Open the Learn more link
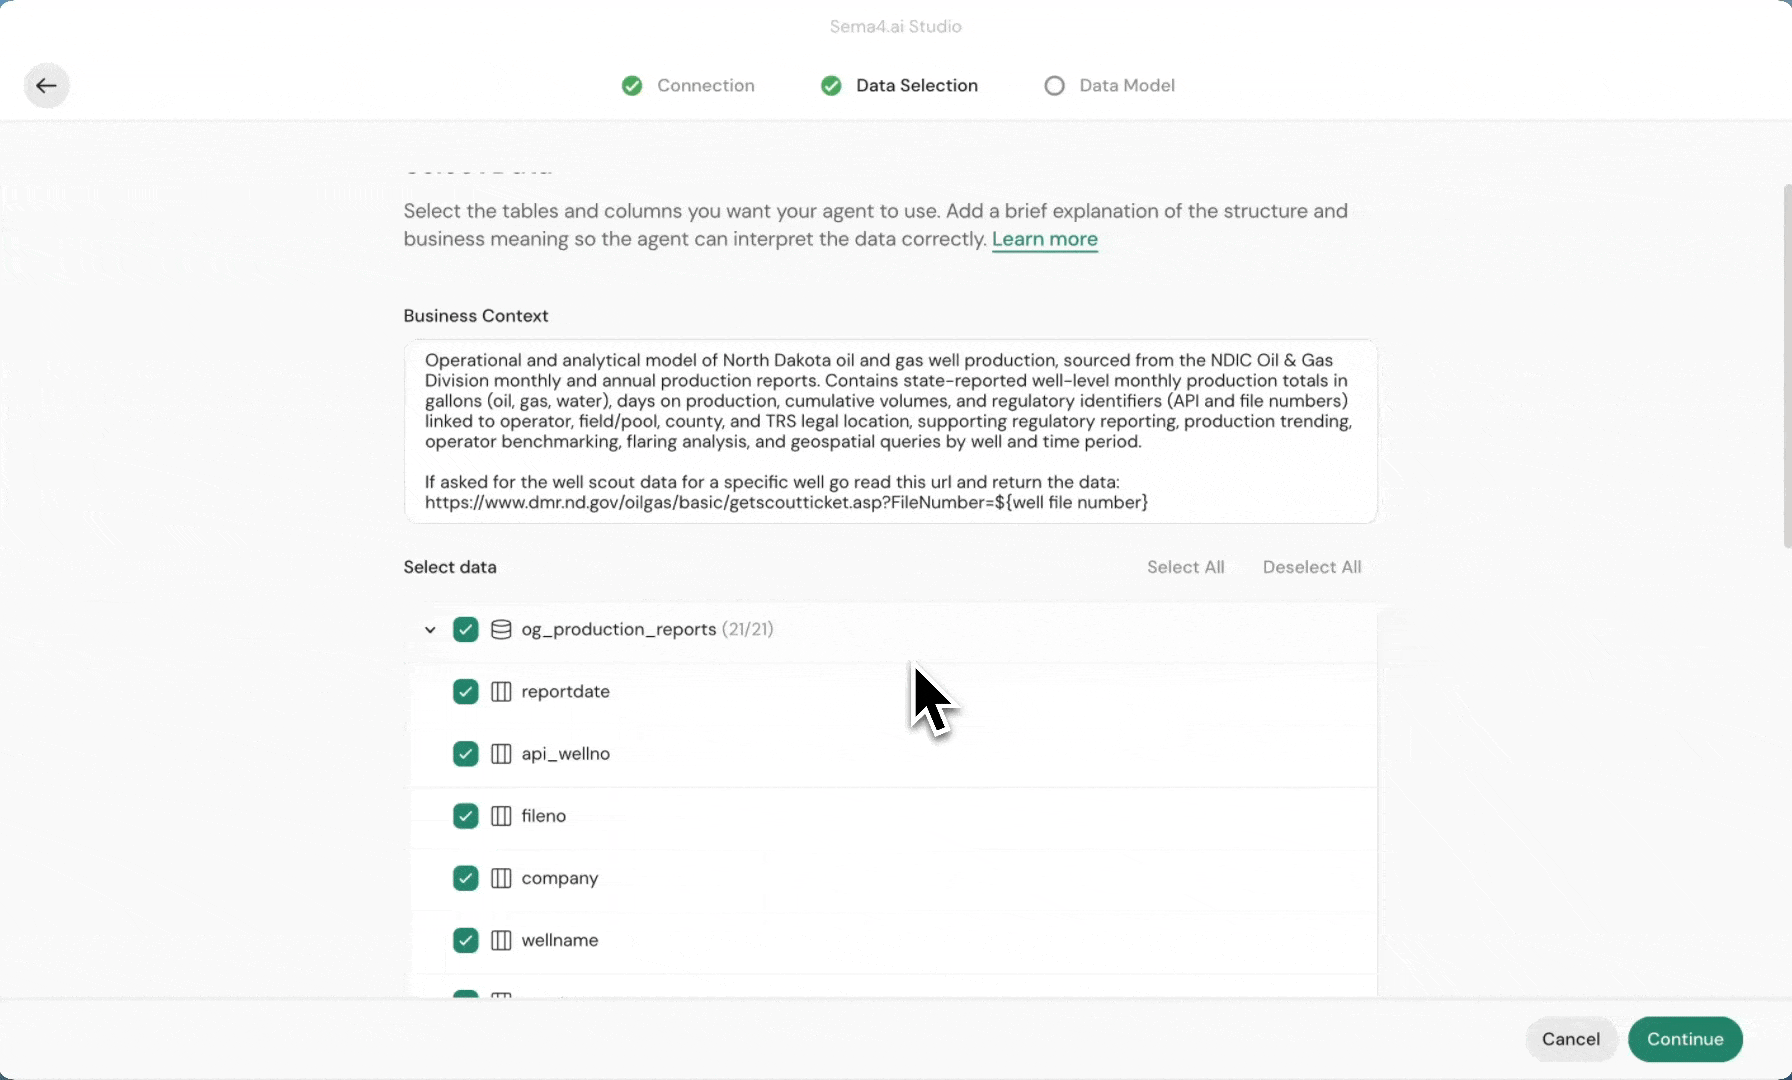Screen dimensions: 1792x1080 1044,239
